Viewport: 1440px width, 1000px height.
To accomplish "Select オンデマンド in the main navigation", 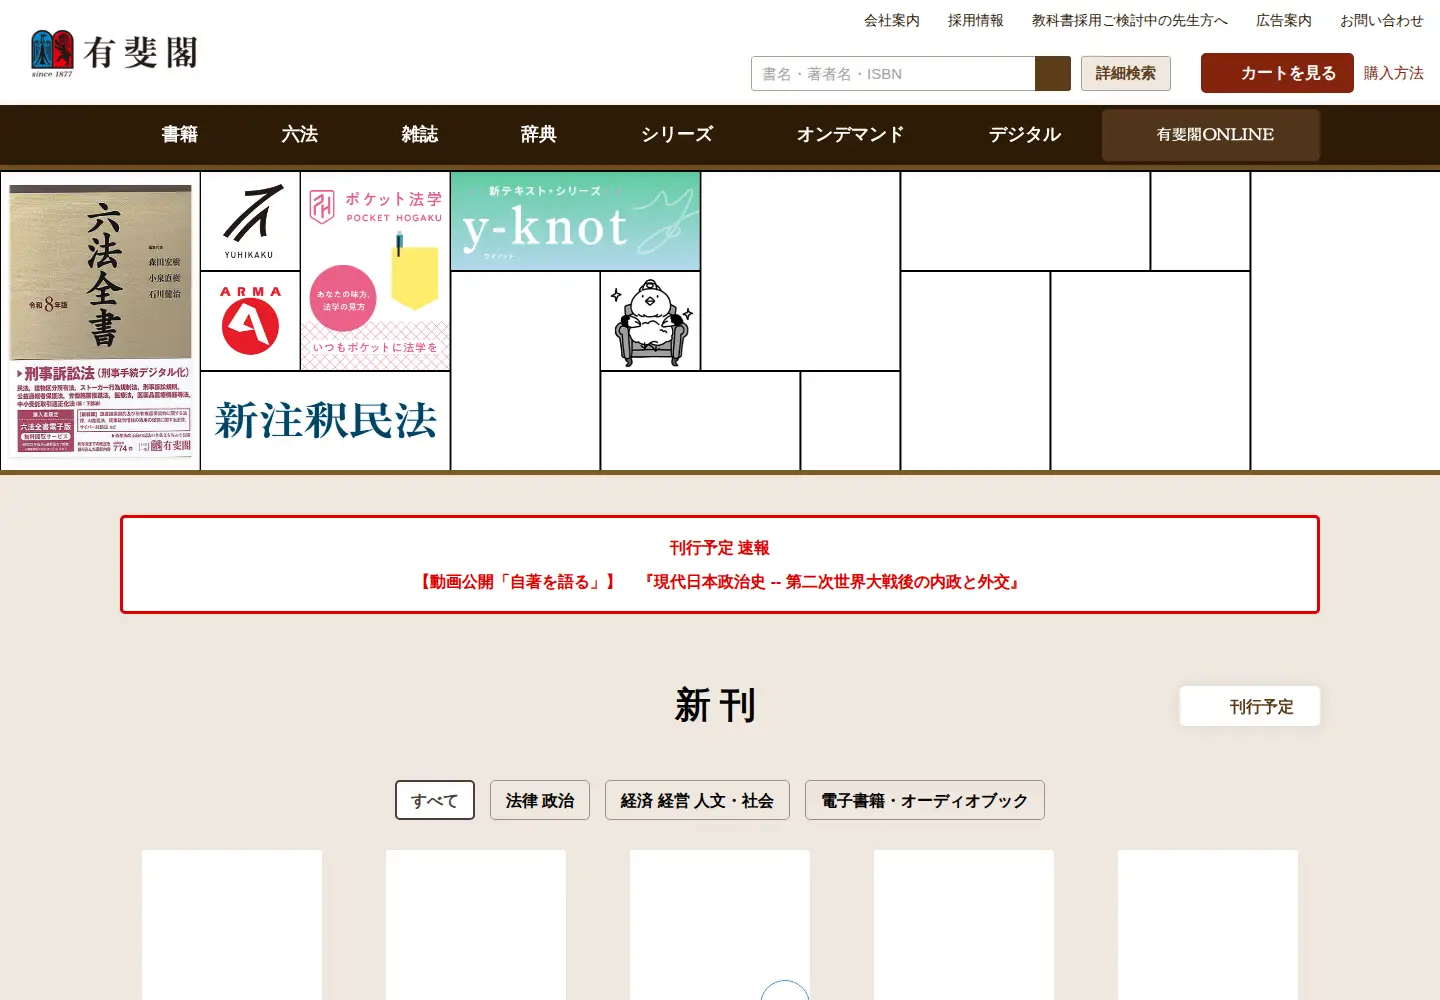I will click(x=850, y=134).
